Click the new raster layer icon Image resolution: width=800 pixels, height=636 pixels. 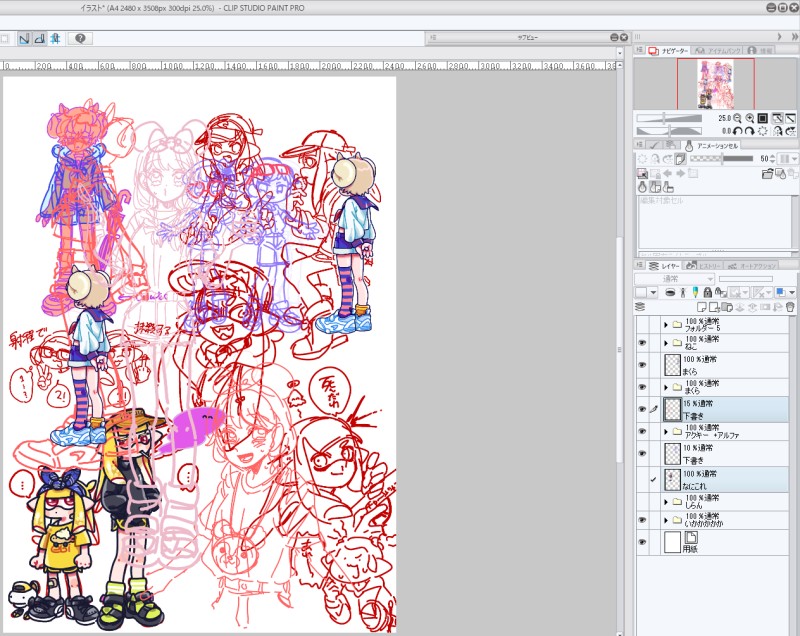pos(702,307)
